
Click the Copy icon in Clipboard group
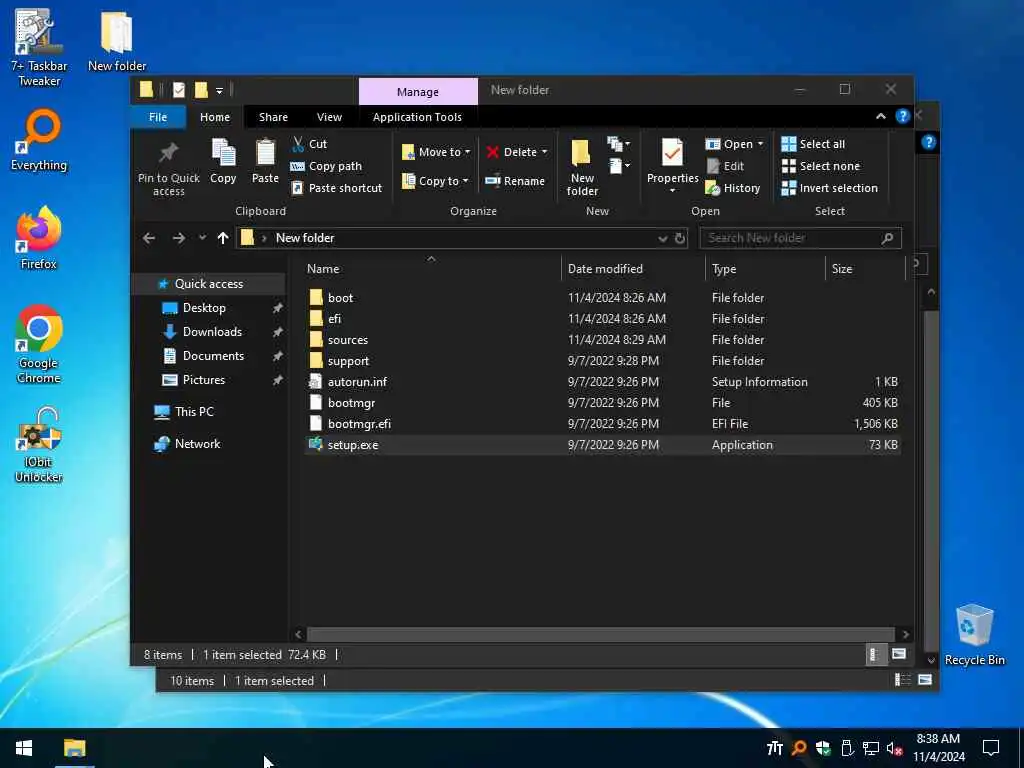coord(223,153)
